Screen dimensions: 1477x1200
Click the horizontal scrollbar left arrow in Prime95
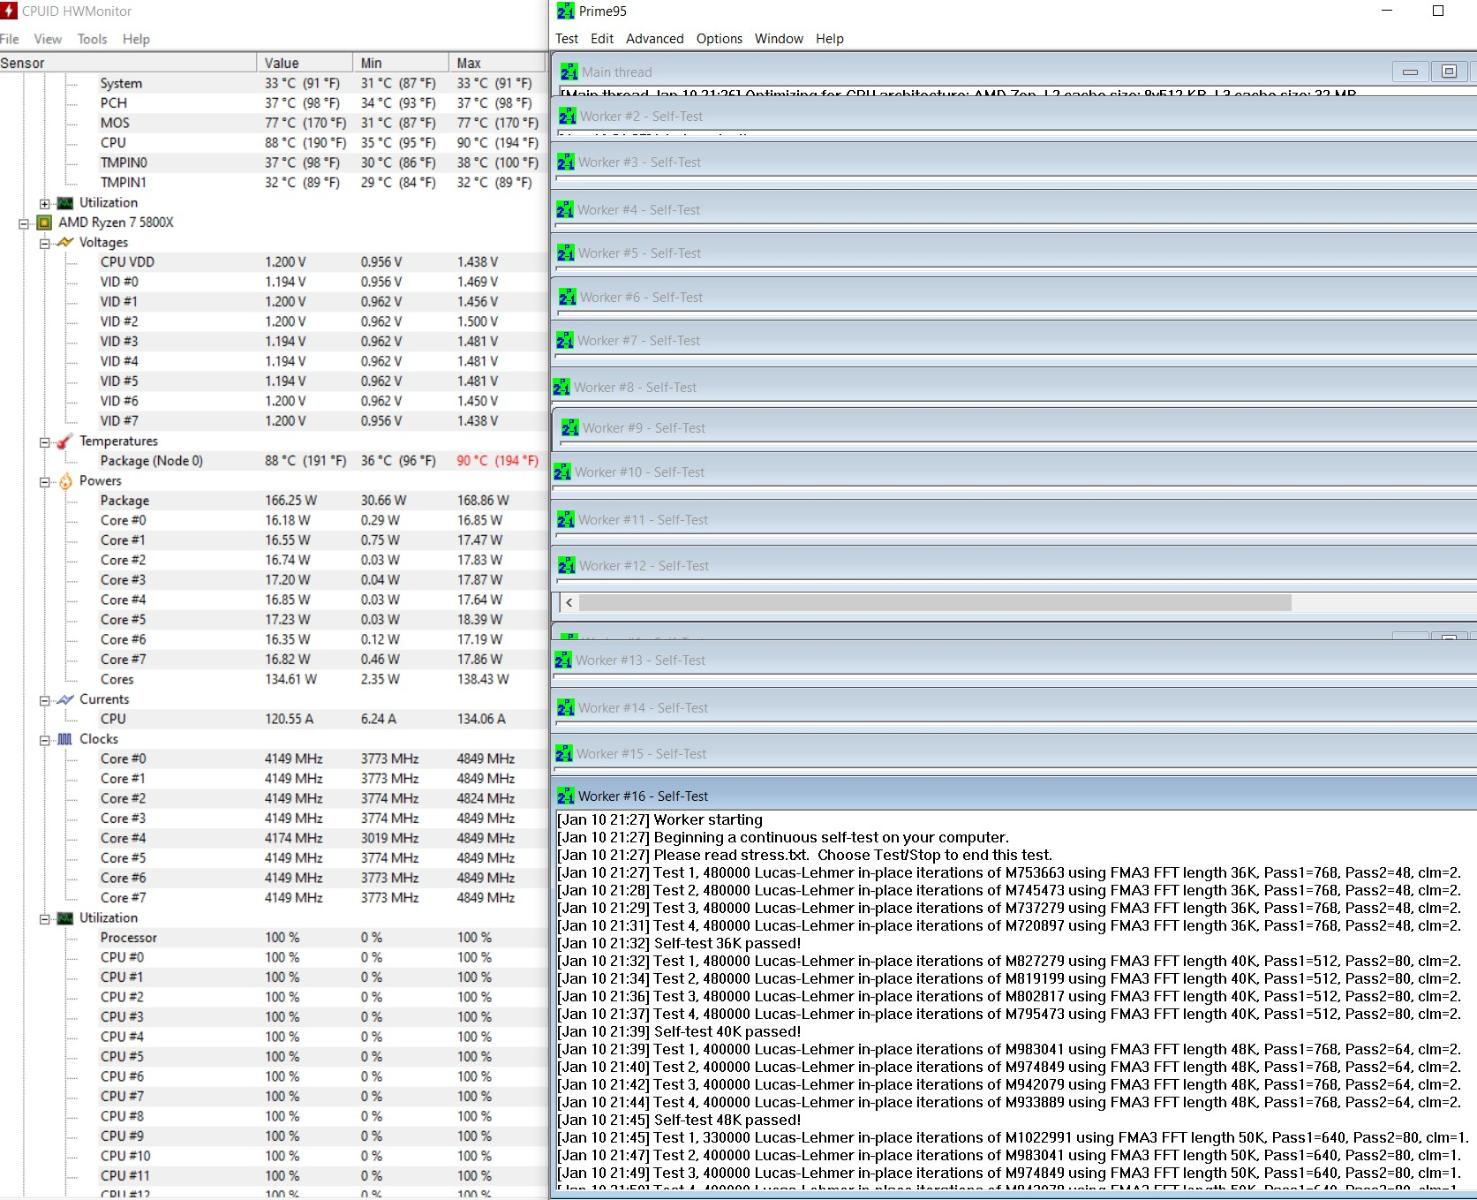(569, 603)
